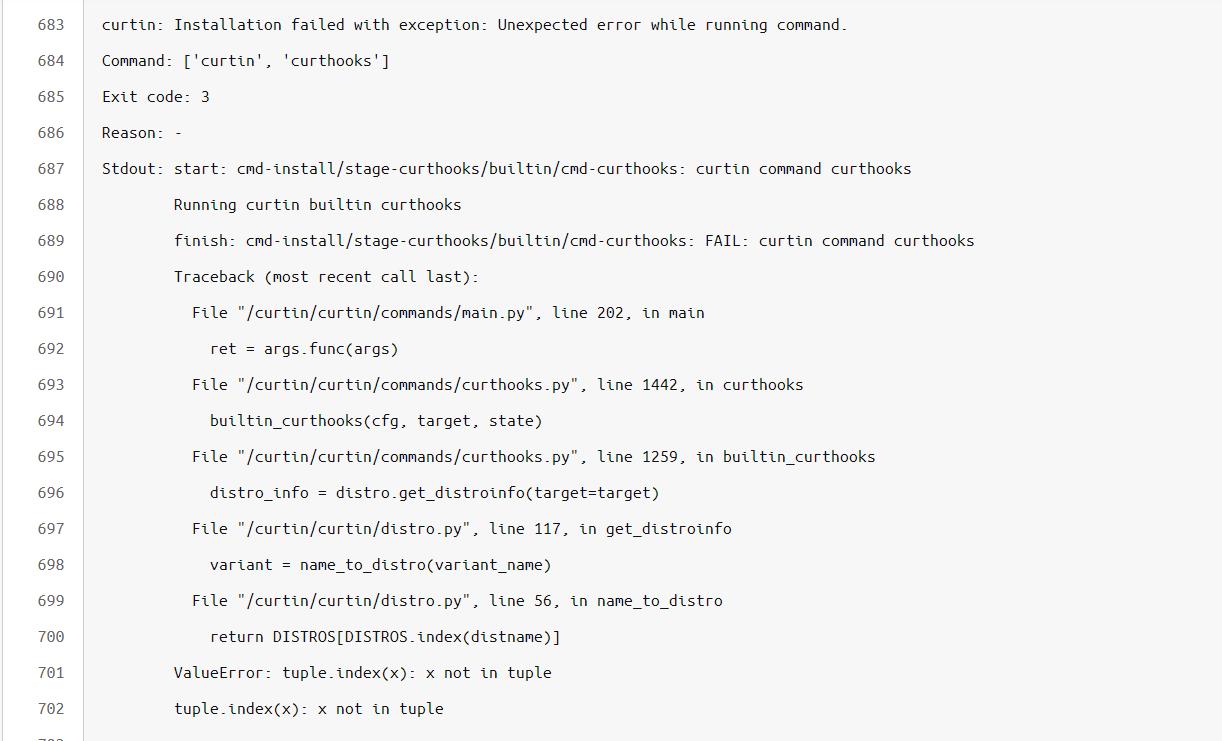This screenshot has height=741, width=1222.
Task: Click the 'ValueError: tuple.index(x)' line
Action: point(362,673)
